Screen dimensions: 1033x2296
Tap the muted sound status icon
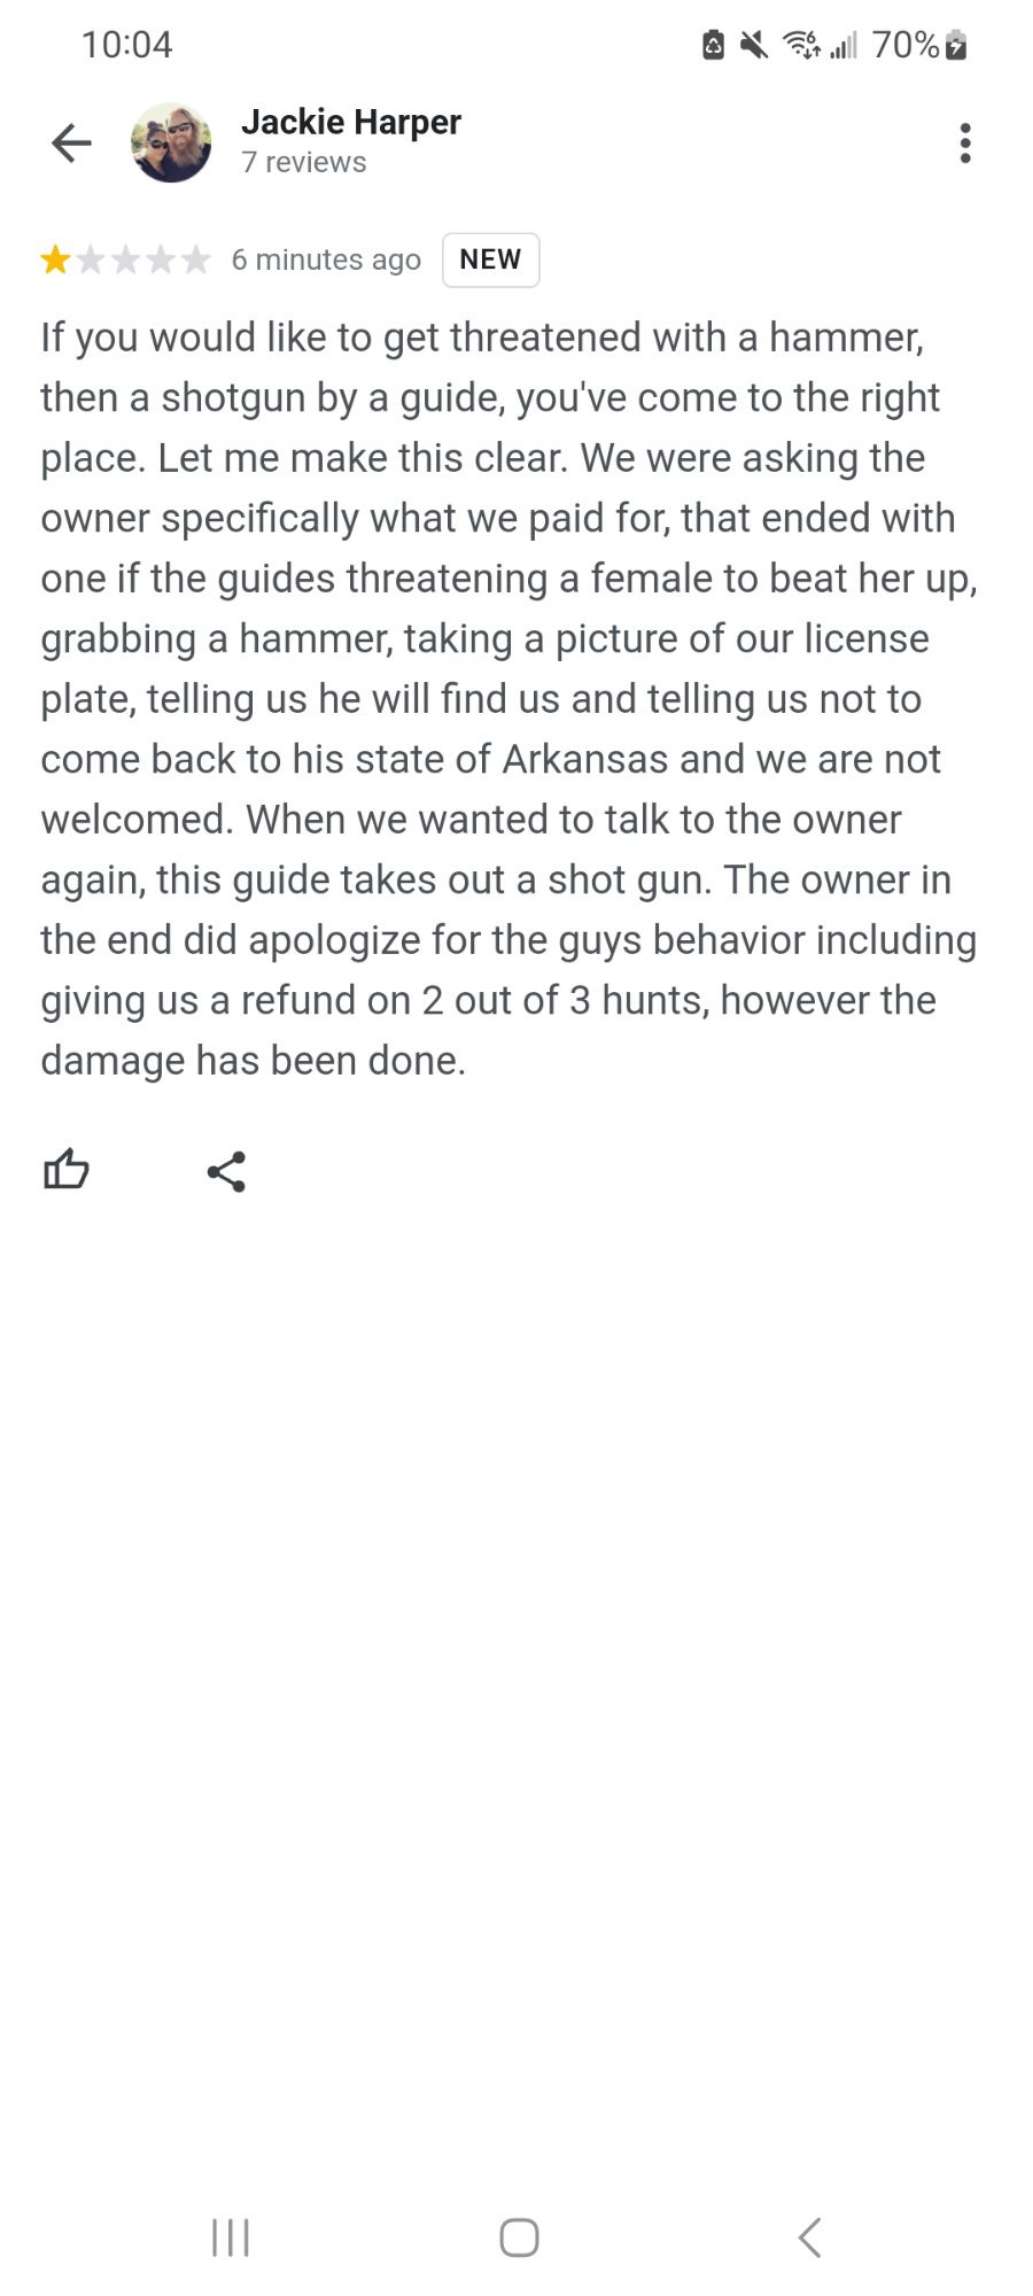(754, 45)
